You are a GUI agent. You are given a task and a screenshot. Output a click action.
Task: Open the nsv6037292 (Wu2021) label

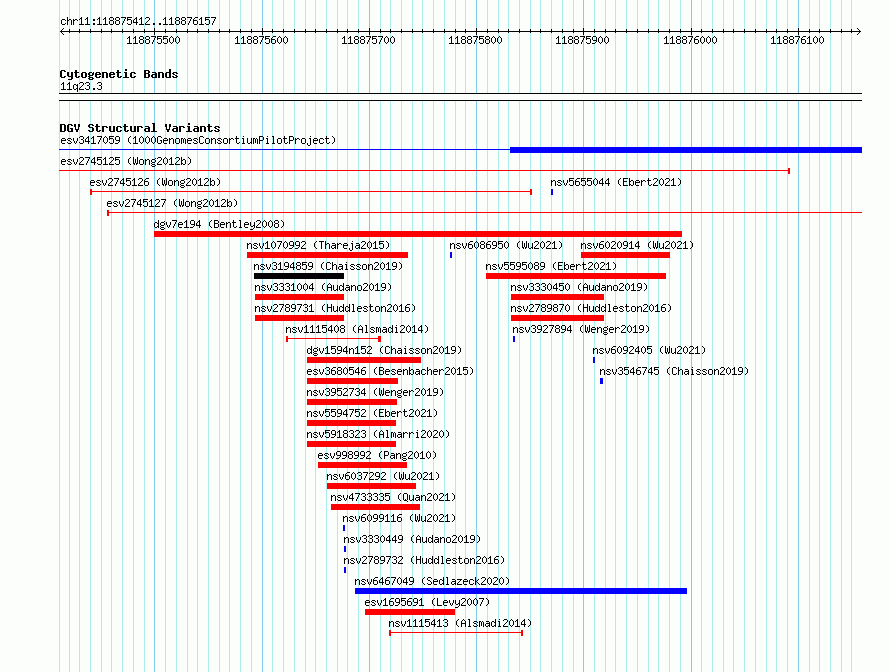[383, 476]
